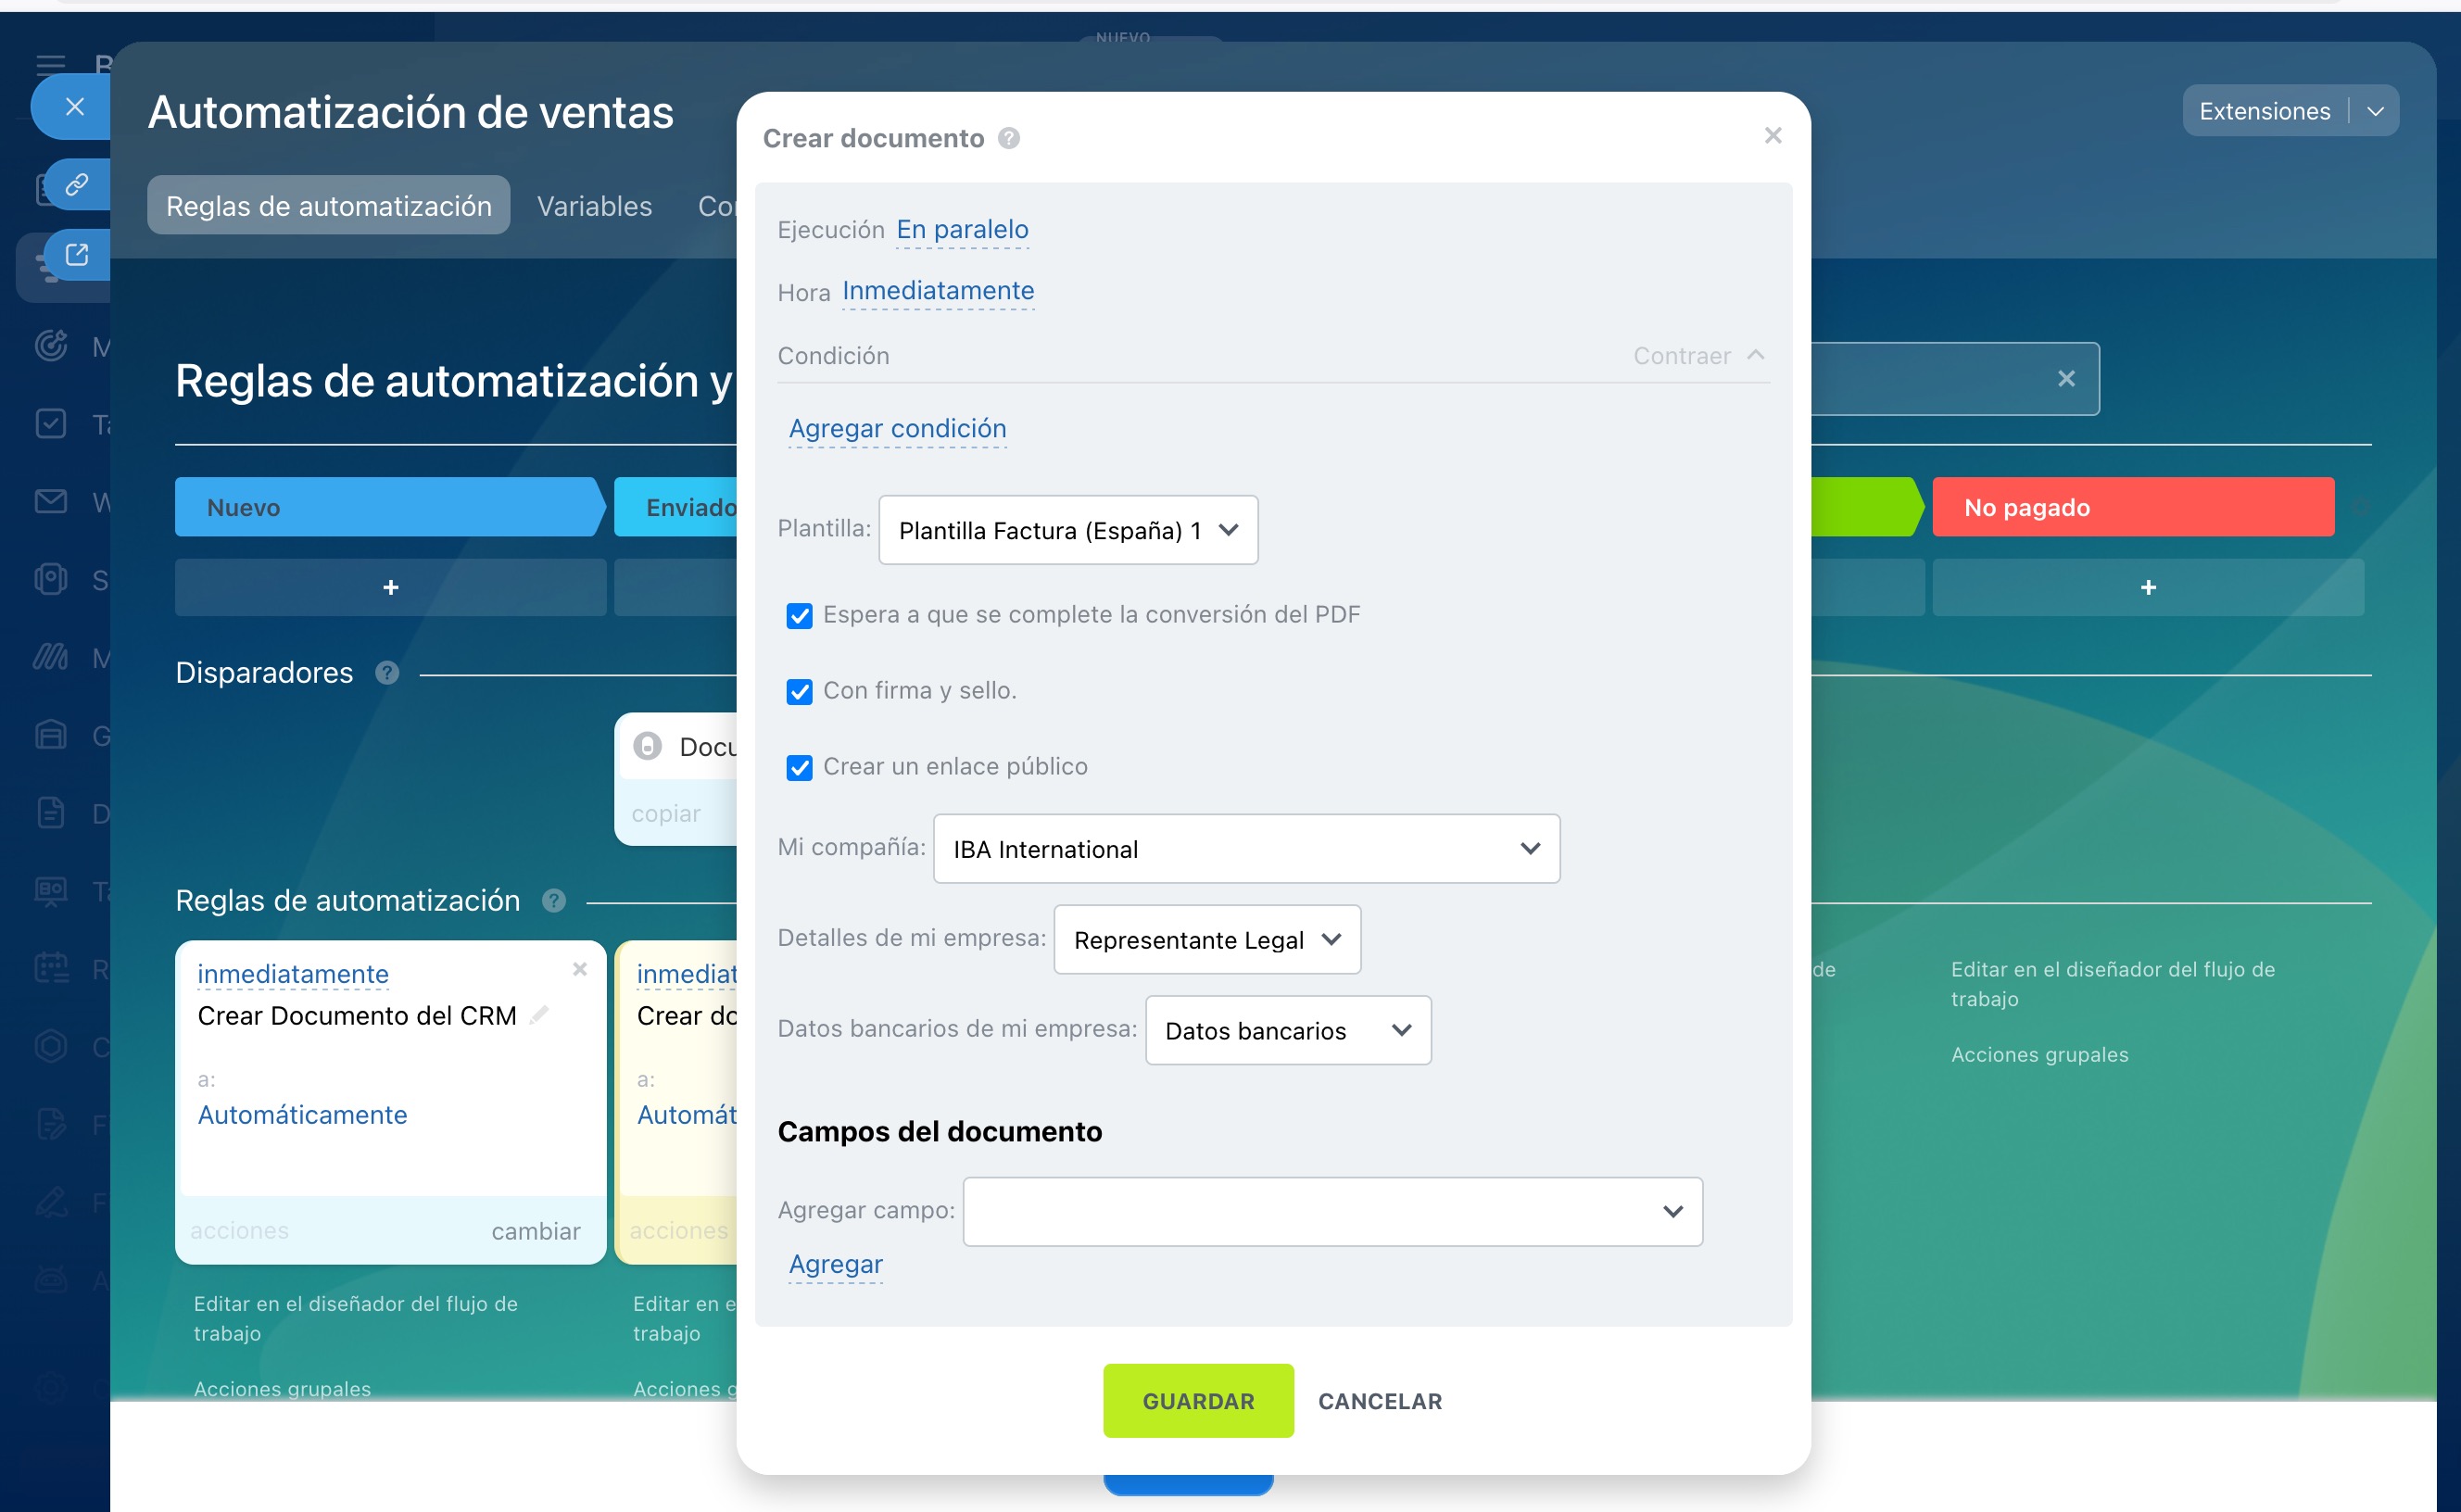Click the pencil edit icon on Crear Documento del CRM
Screen dimensions: 2461x1512
(539, 1015)
